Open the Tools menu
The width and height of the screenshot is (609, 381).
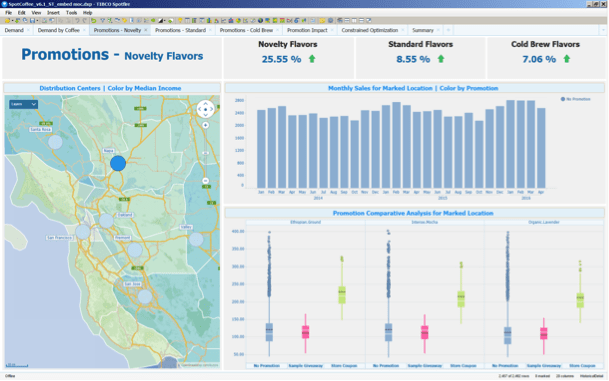71,12
